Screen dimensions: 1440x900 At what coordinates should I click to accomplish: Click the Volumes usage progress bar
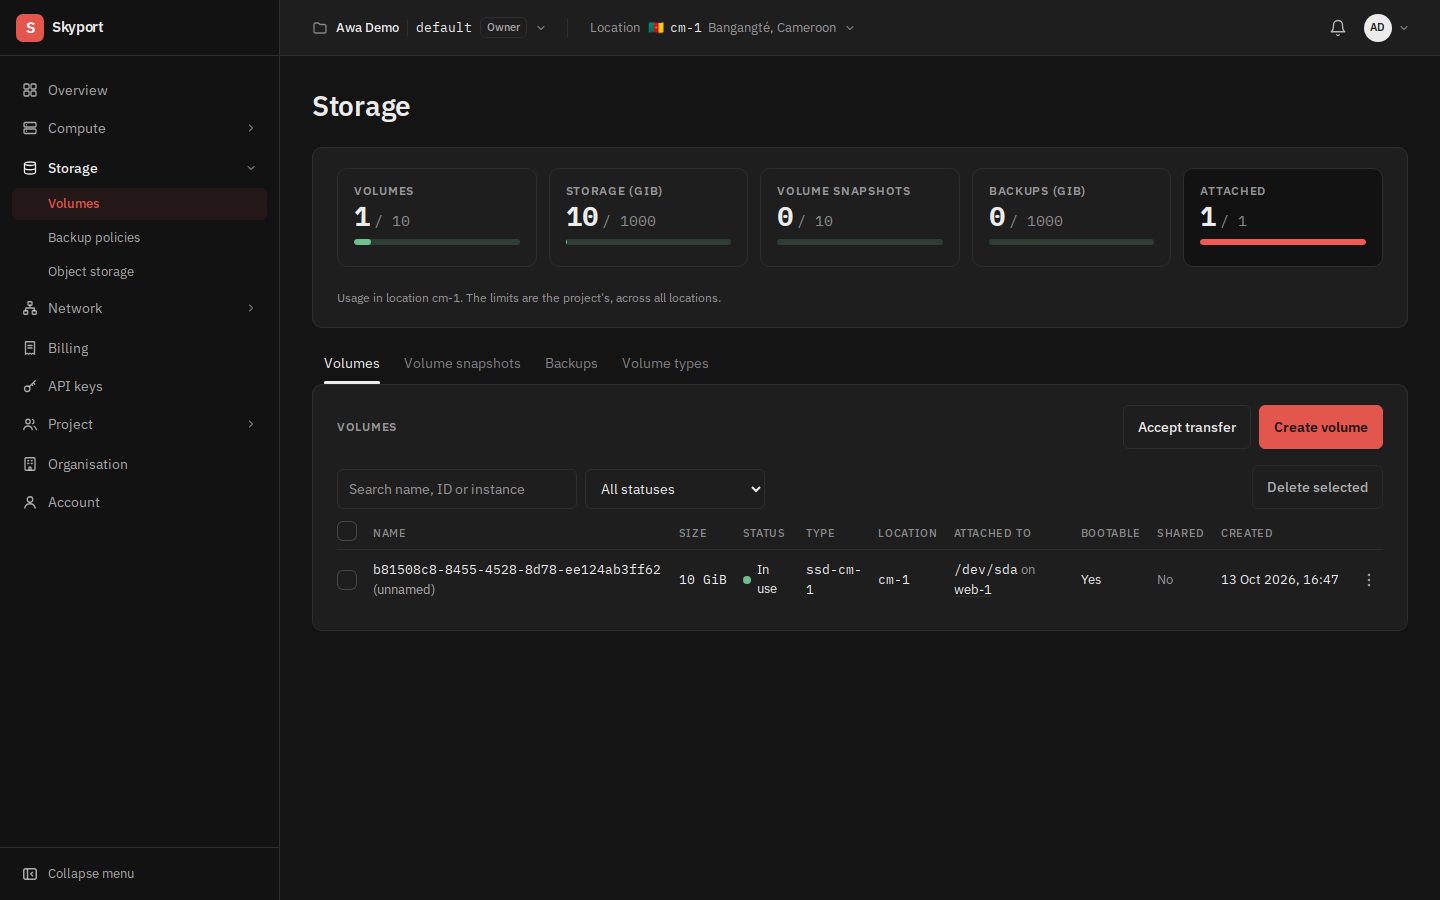[437, 242]
